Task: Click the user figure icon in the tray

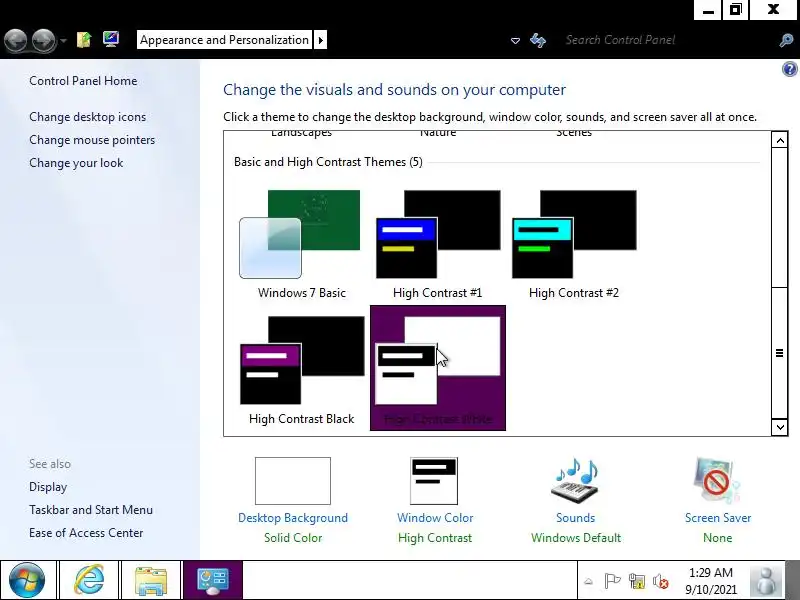Action: 766,580
